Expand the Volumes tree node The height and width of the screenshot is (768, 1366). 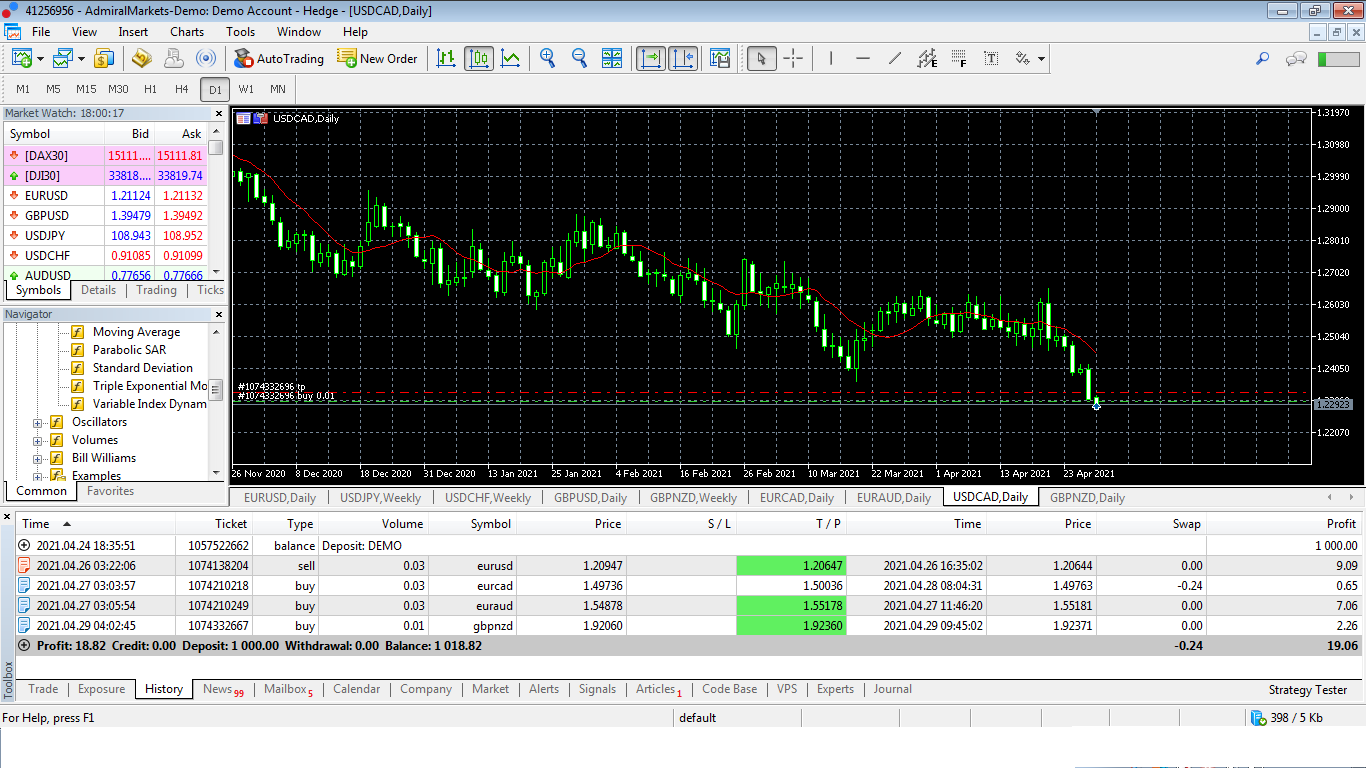click(38, 441)
